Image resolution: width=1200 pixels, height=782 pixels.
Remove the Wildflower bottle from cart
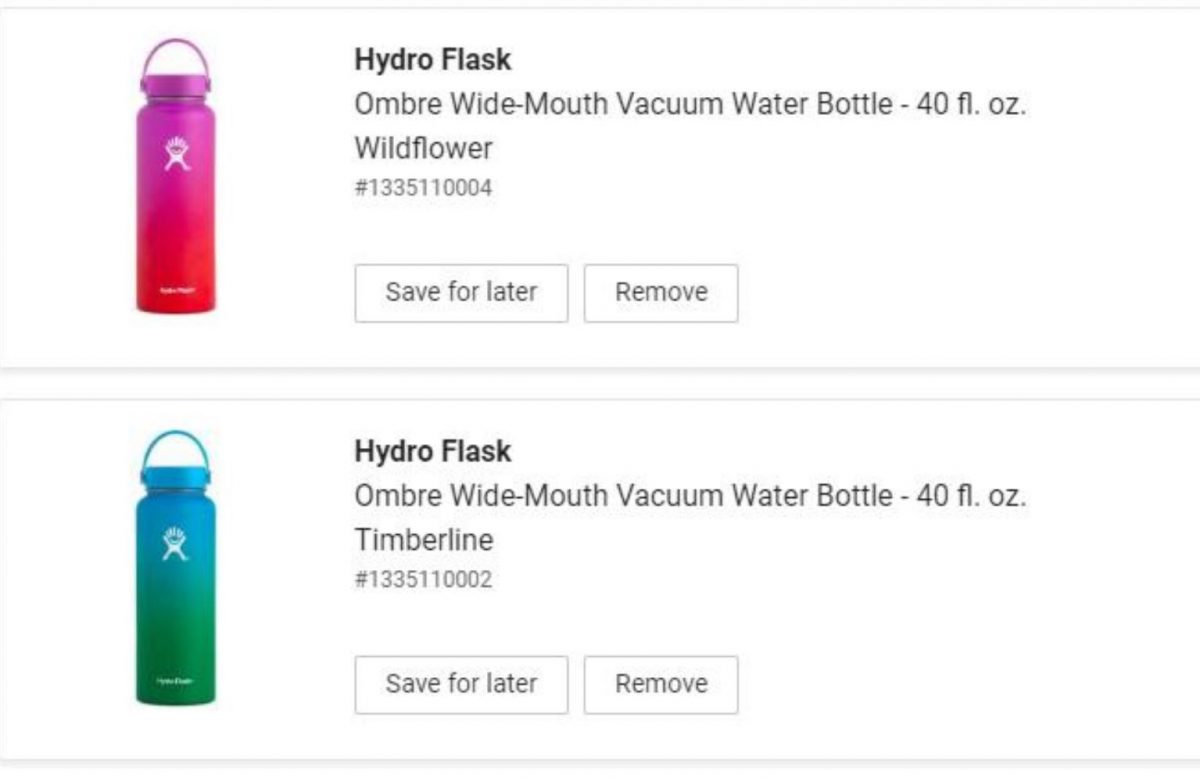tap(661, 293)
